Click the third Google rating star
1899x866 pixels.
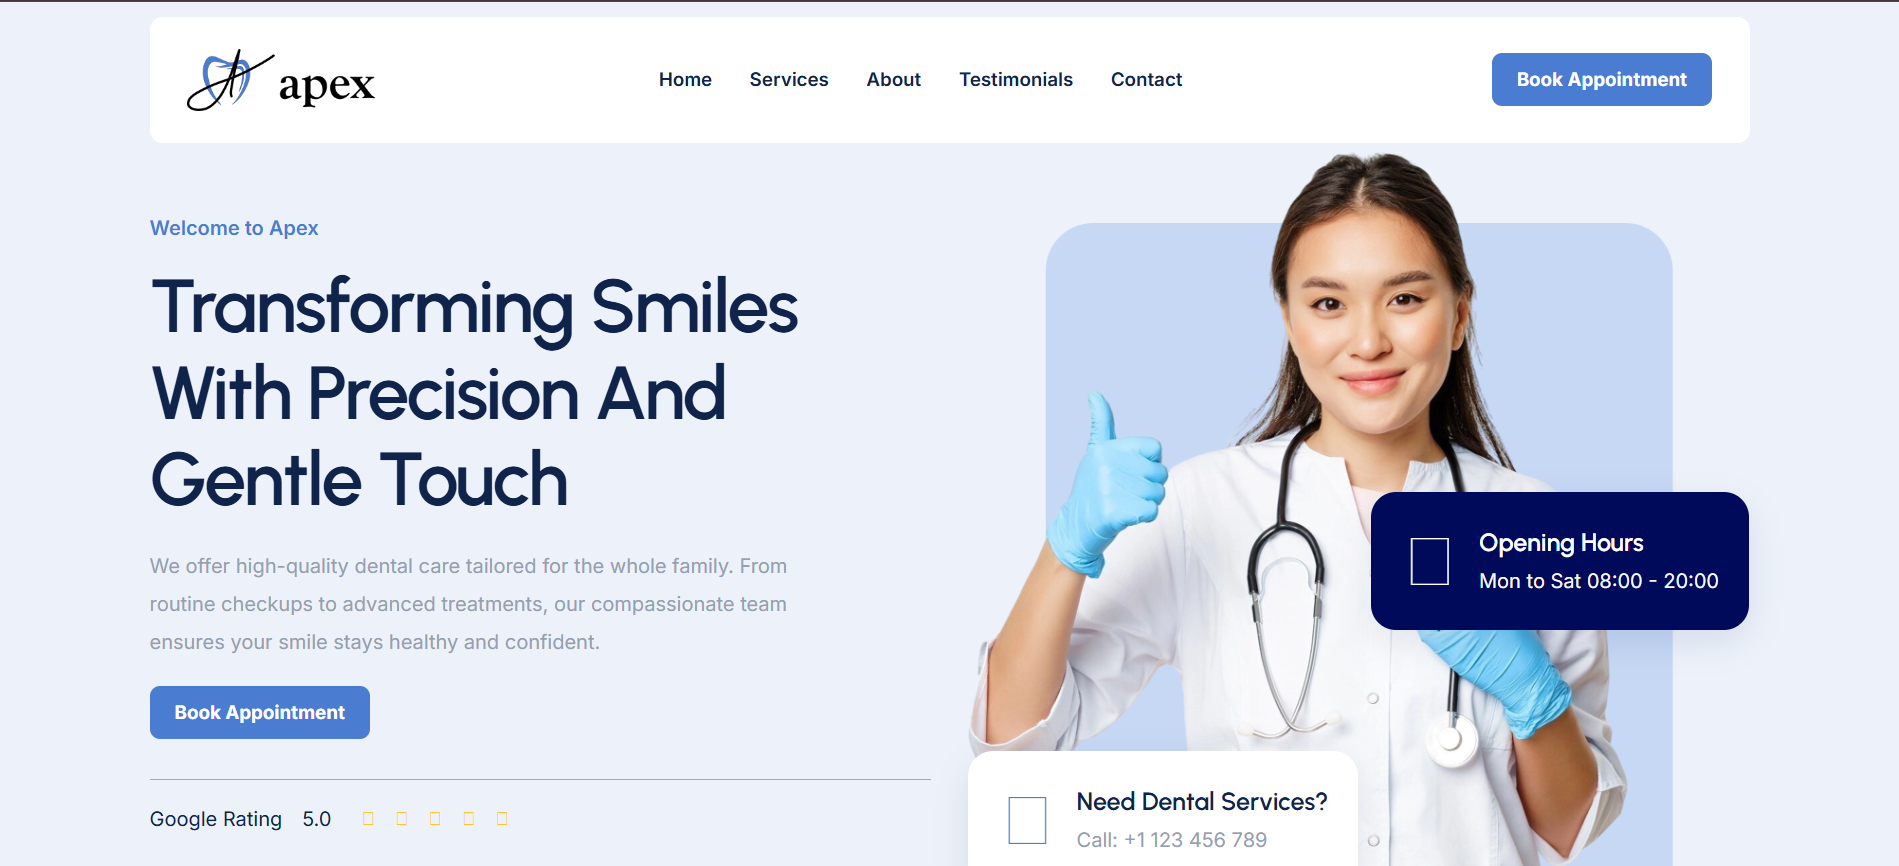[435, 819]
